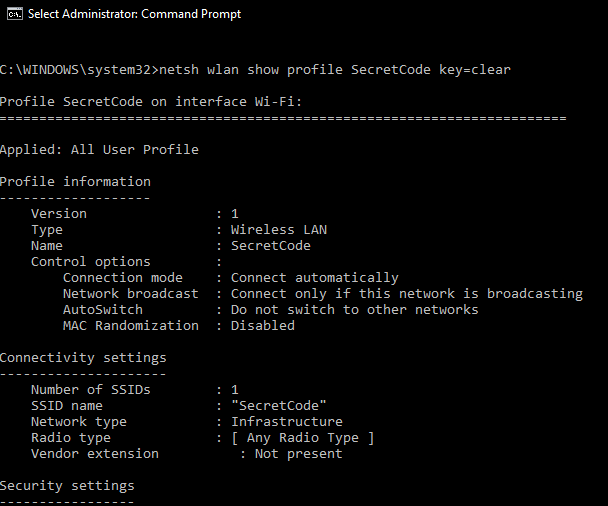Image resolution: width=608 pixels, height=506 pixels.
Task: Click the Vendor extension 'Not present' value
Action: [x=298, y=454]
